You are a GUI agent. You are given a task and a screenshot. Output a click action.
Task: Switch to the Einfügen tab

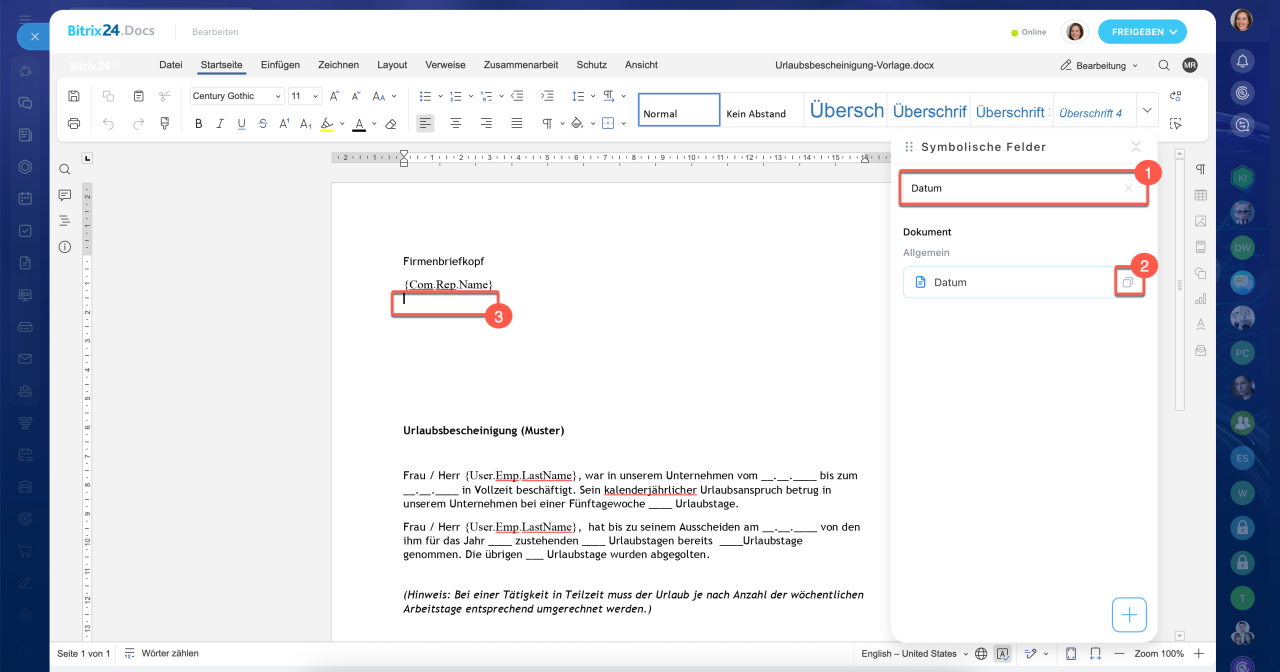point(280,65)
